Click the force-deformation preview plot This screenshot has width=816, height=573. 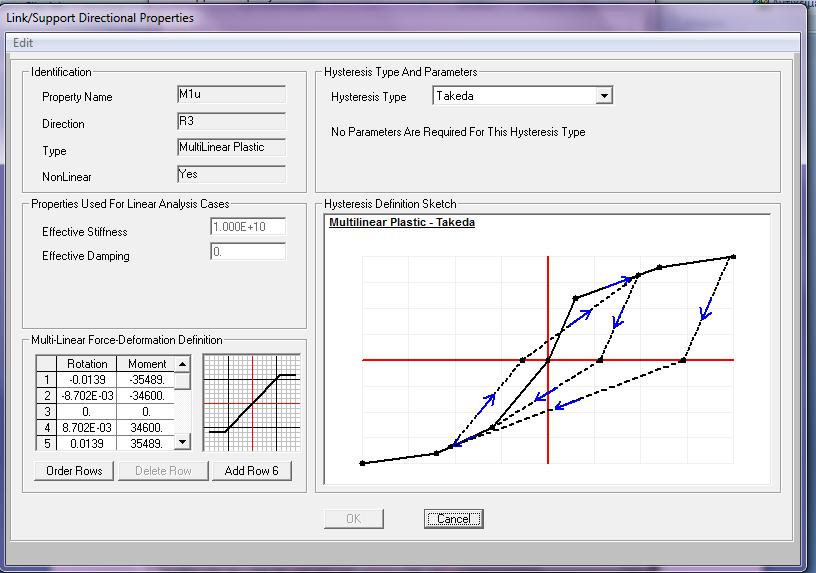[252, 403]
